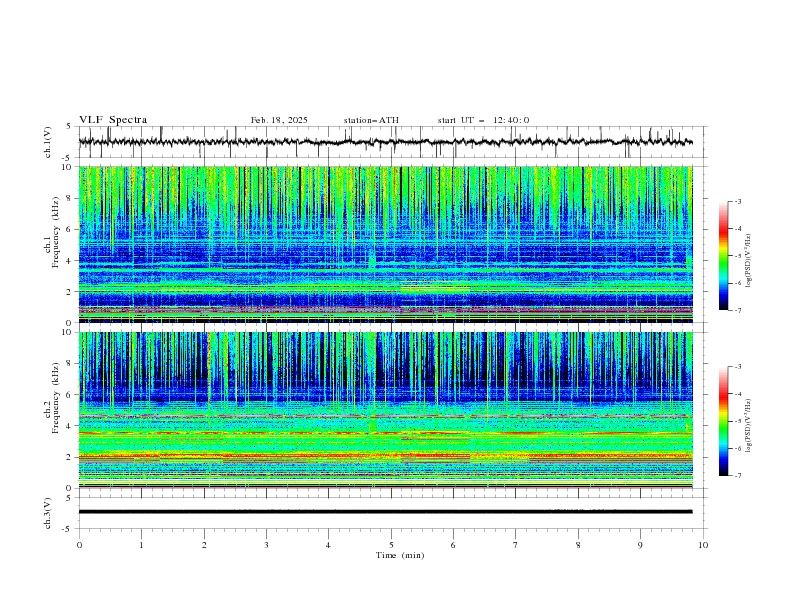This screenshot has width=792, height=612.
Task: Click the ch.1 spectrogram panel
Action: click(x=385, y=244)
